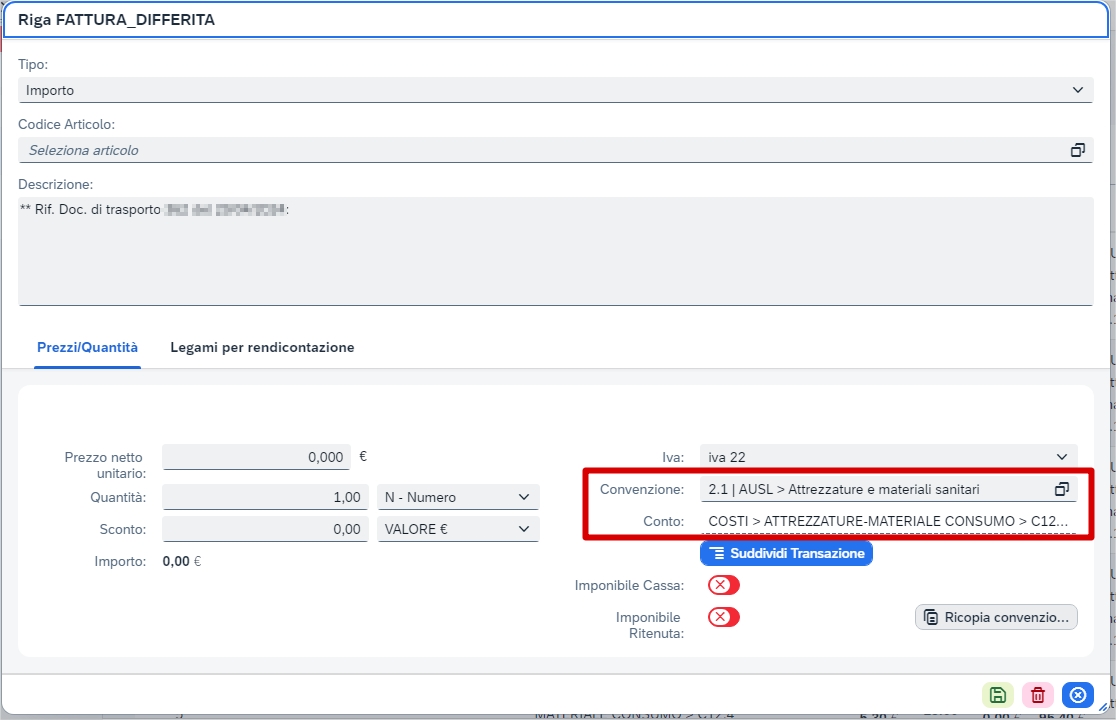Click the copy icon on Ricopia convenzio button
The image size is (1116, 720).
coord(931,617)
